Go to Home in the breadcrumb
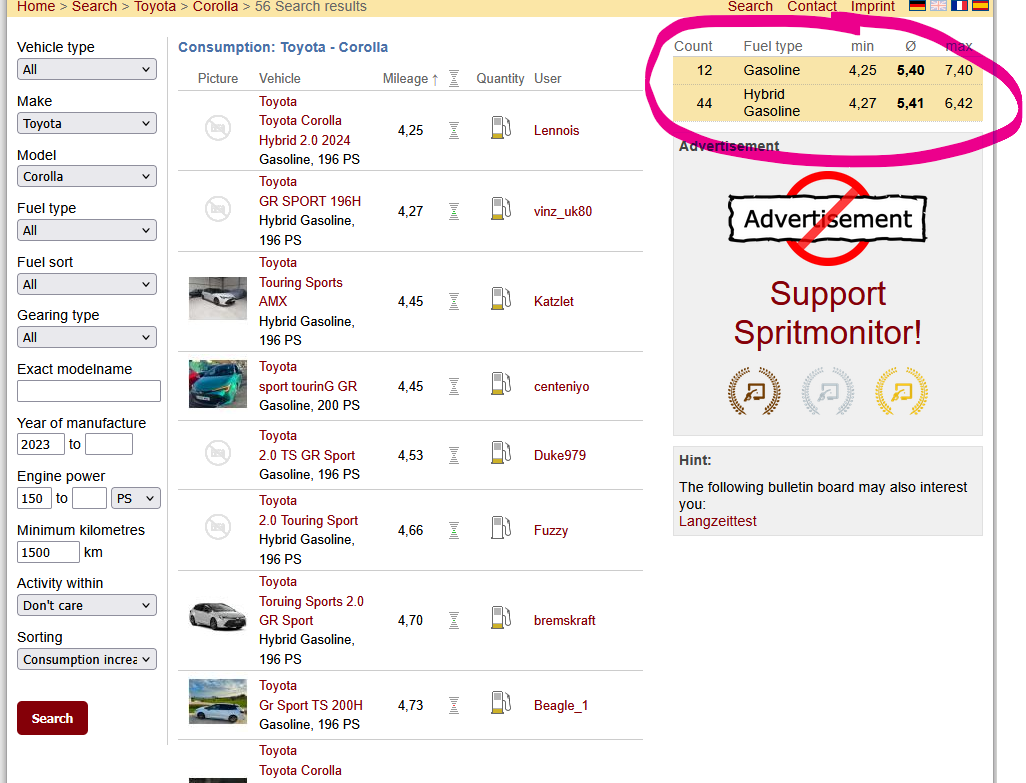Image resolution: width=1026 pixels, height=783 pixels. pyautogui.click(x=36, y=7)
